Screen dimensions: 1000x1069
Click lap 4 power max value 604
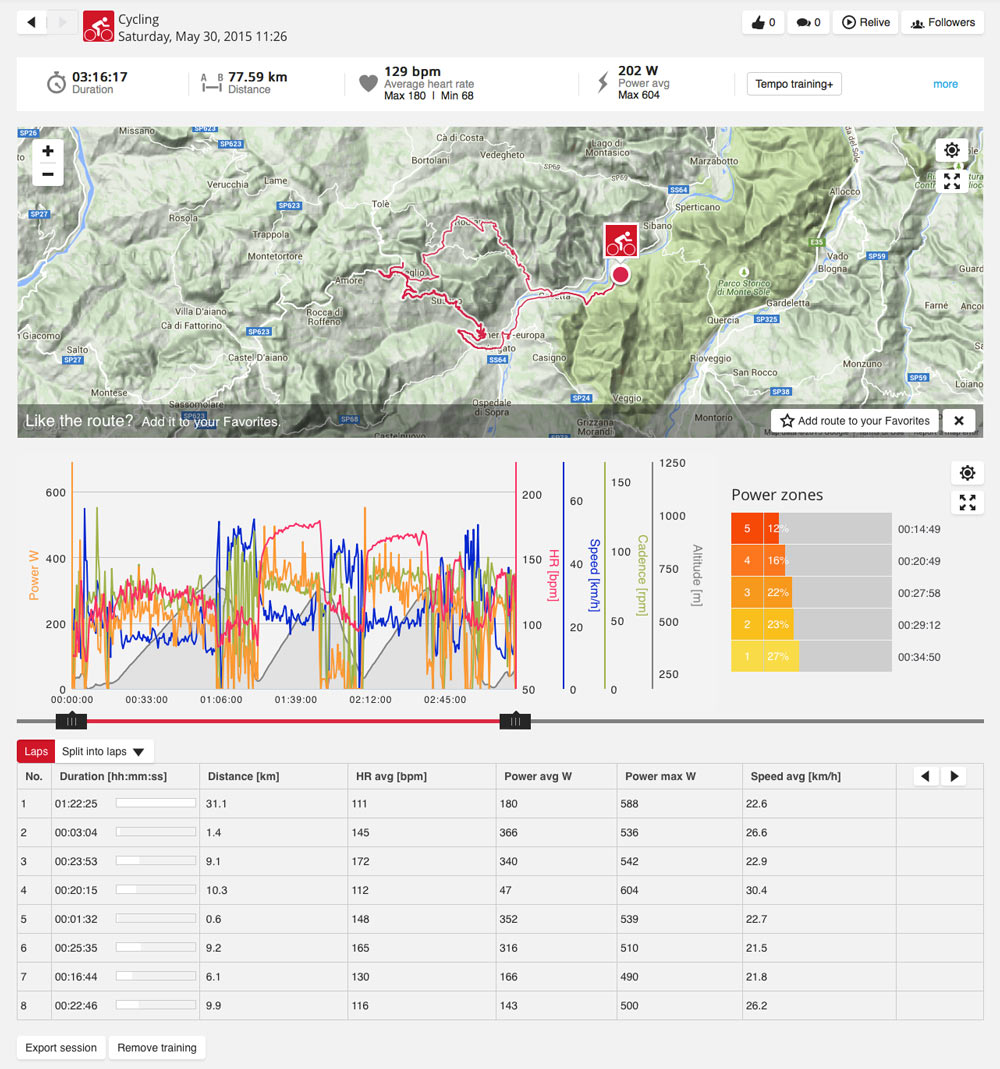pos(629,890)
